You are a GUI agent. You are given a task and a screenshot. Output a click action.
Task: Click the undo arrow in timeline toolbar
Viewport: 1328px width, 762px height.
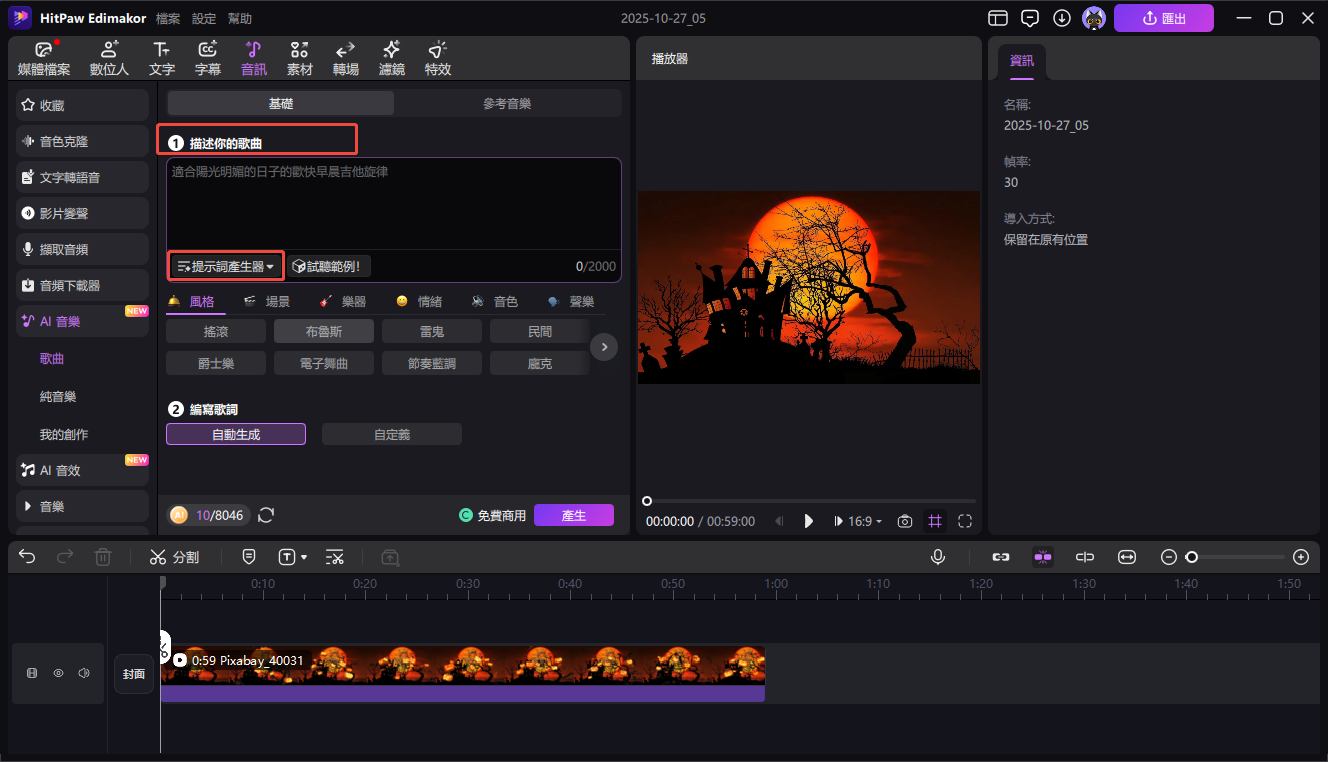tap(27, 557)
